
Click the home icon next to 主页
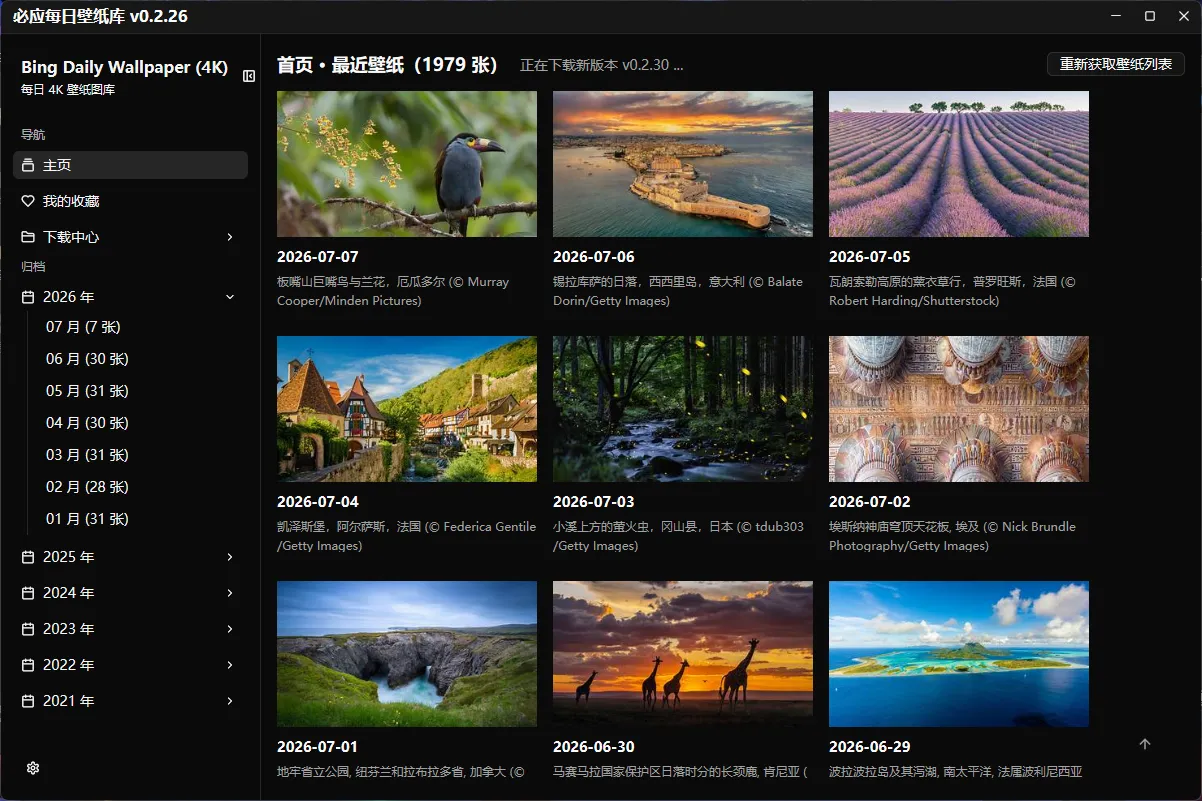pyautogui.click(x=28, y=165)
